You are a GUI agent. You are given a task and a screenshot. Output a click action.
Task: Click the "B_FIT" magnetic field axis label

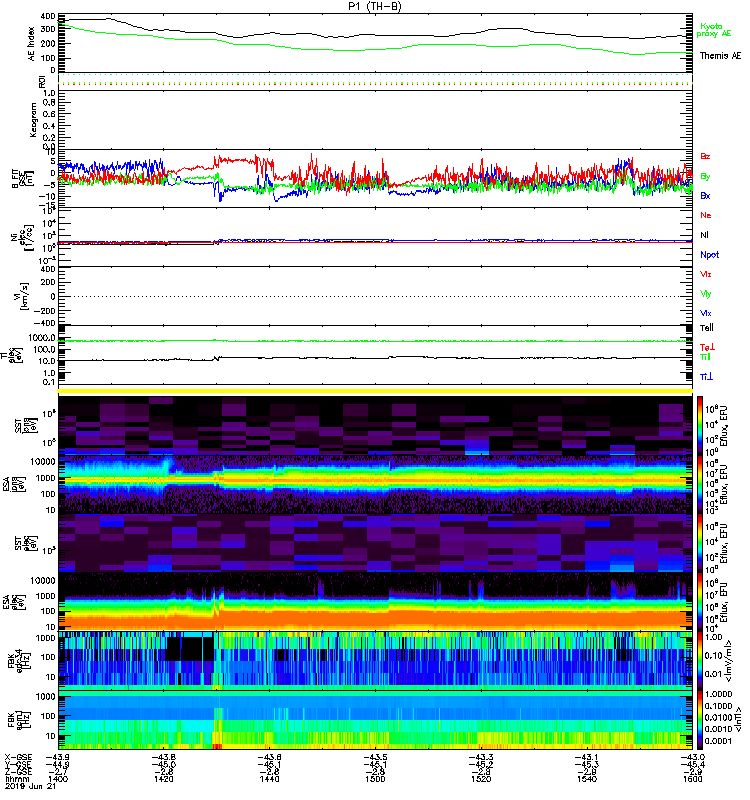(15, 179)
